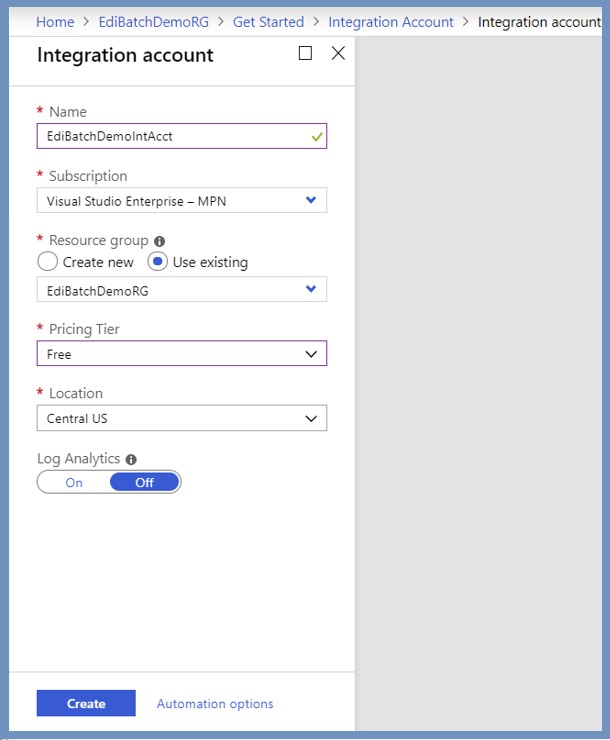The height and width of the screenshot is (740, 610).
Task: Select the Use existing radio button
Action: pyautogui.click(x=158, y=261)
